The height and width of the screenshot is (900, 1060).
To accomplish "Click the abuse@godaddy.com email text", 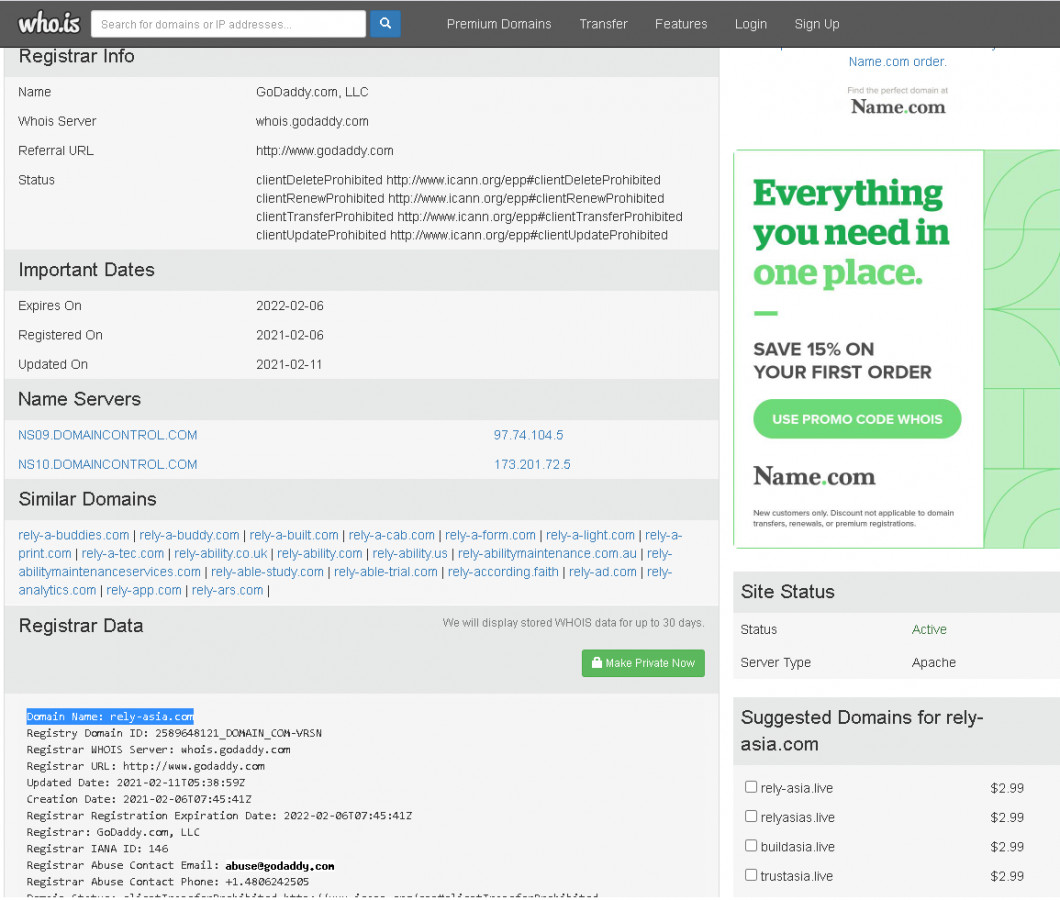I will 280,866.
